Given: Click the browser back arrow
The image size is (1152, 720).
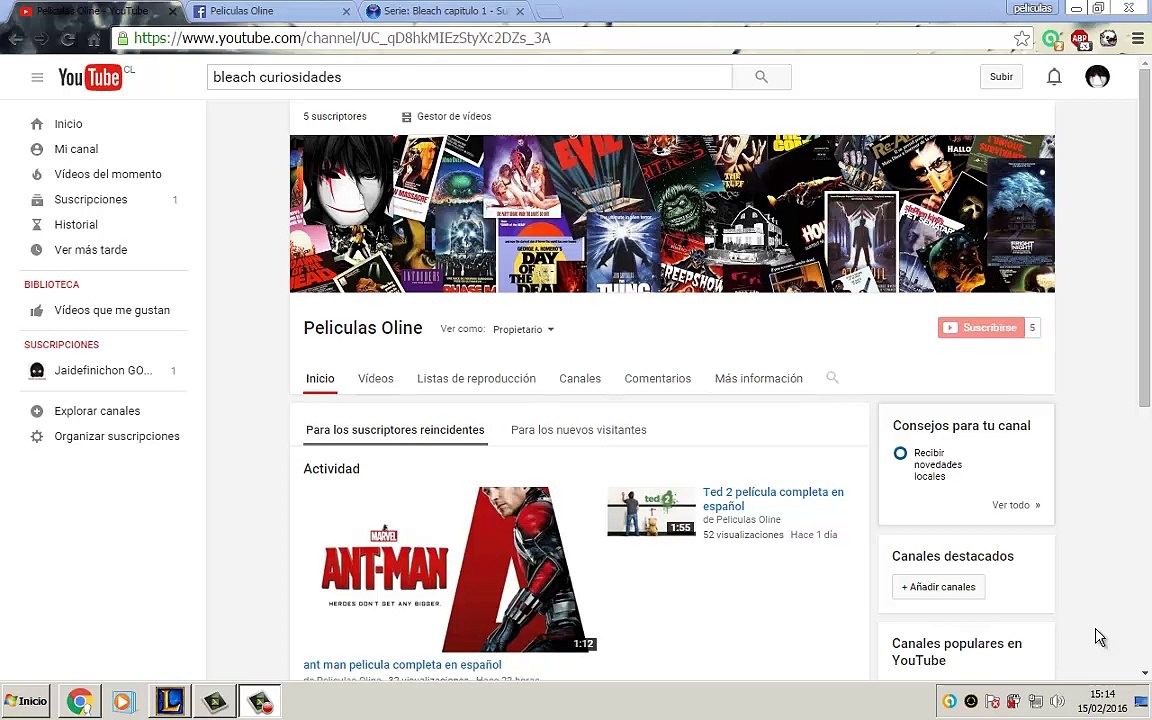Looking at the screenshot, I should pos(16,39).
